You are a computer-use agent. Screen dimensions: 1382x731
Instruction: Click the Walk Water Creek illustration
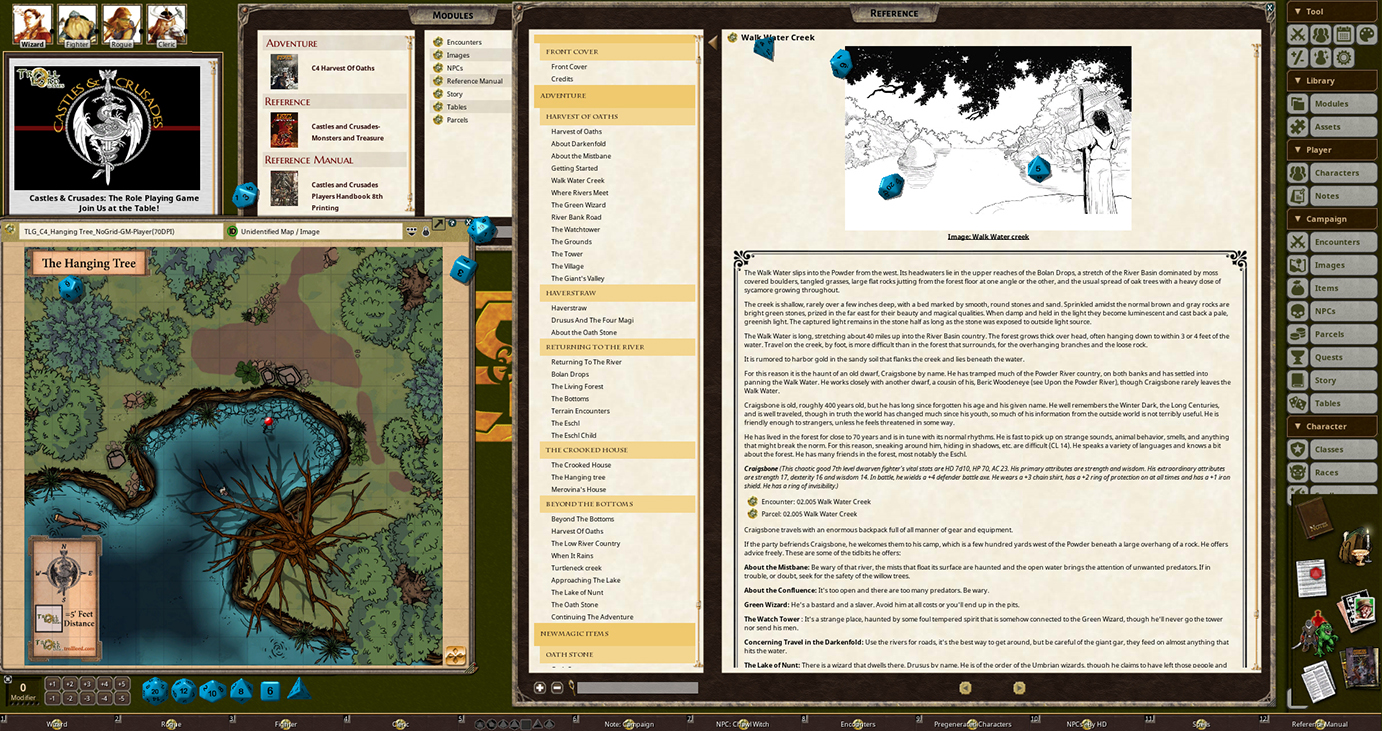pyautogui.click(x=988, y=138)
